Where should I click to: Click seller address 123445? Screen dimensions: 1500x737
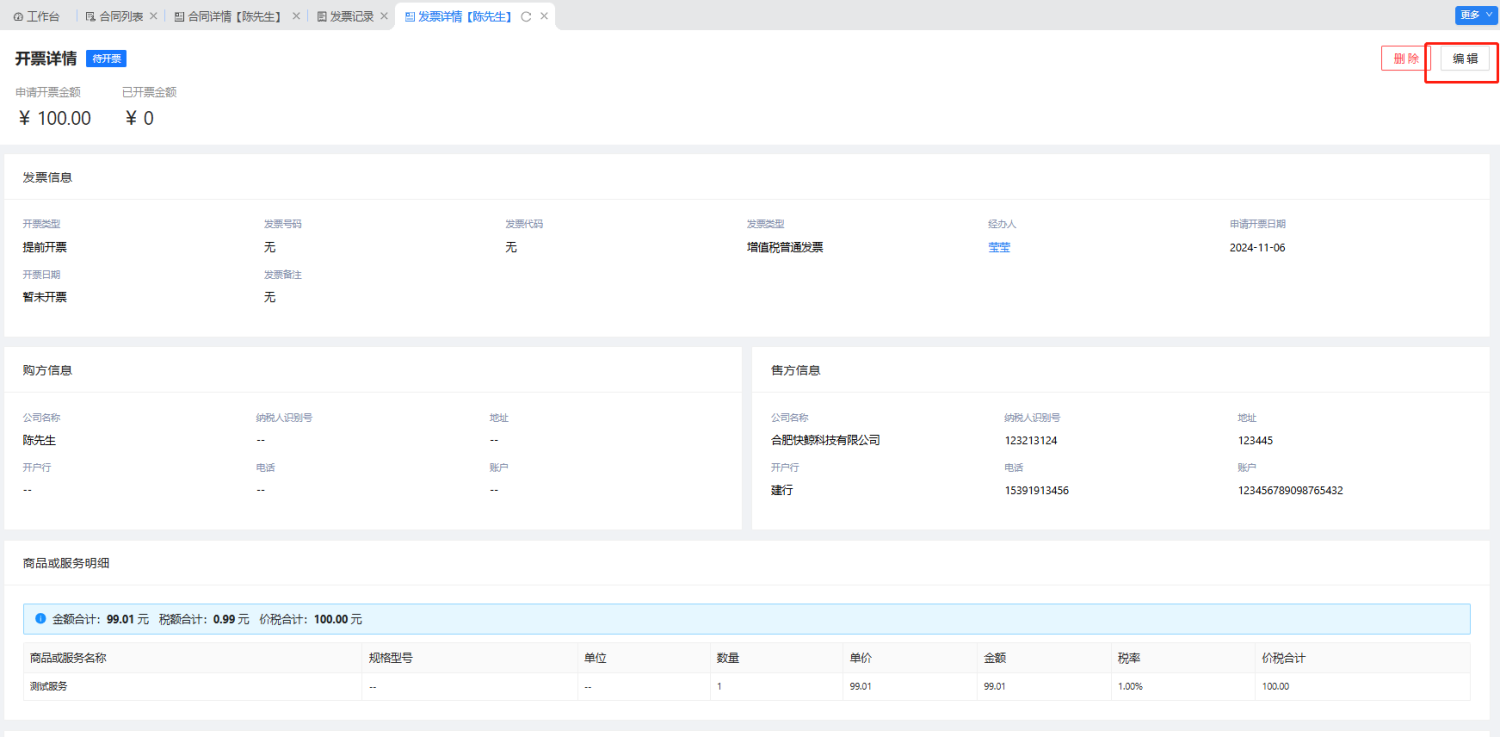coord(1255,440)
